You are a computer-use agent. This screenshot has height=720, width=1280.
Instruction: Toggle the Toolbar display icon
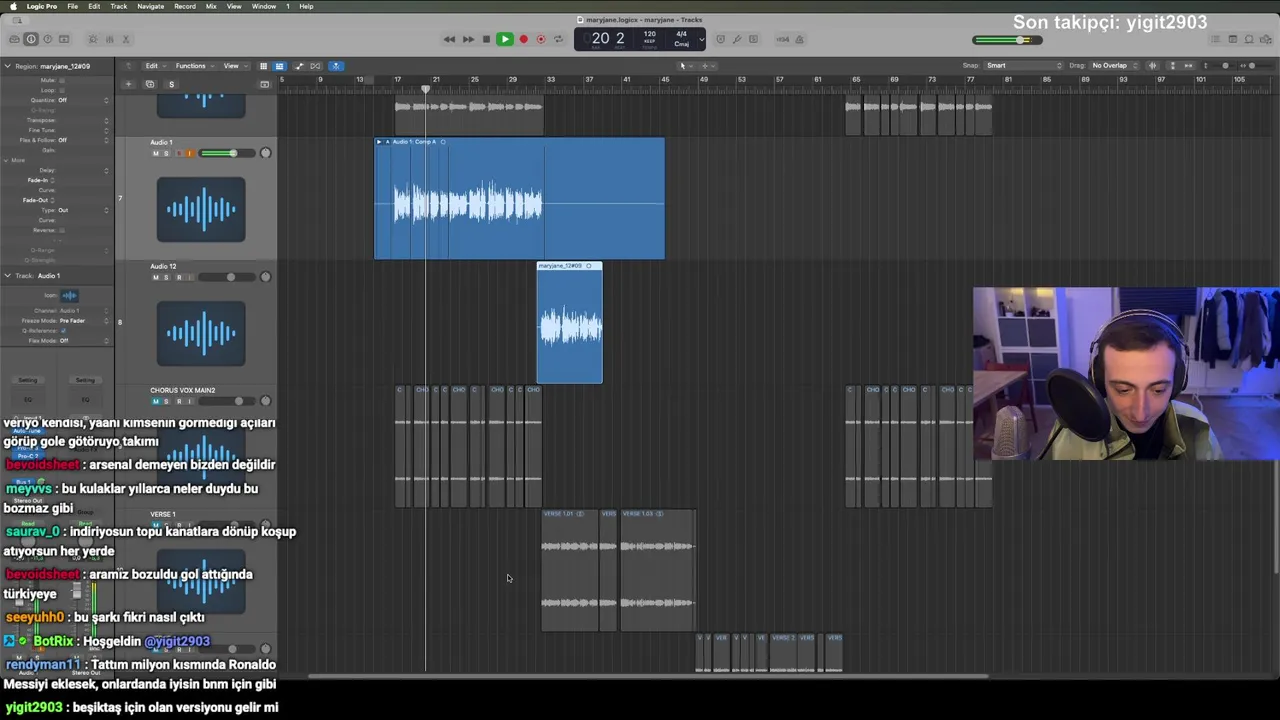click(x=64, y=39)
